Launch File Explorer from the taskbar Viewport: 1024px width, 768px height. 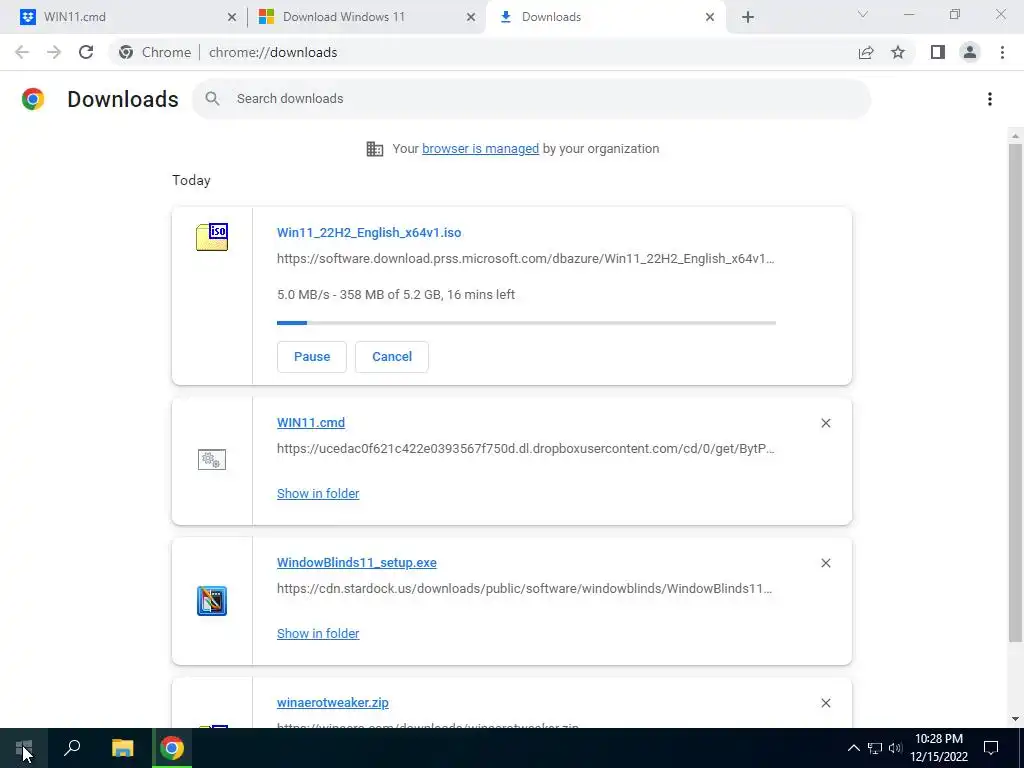[122, 748]
